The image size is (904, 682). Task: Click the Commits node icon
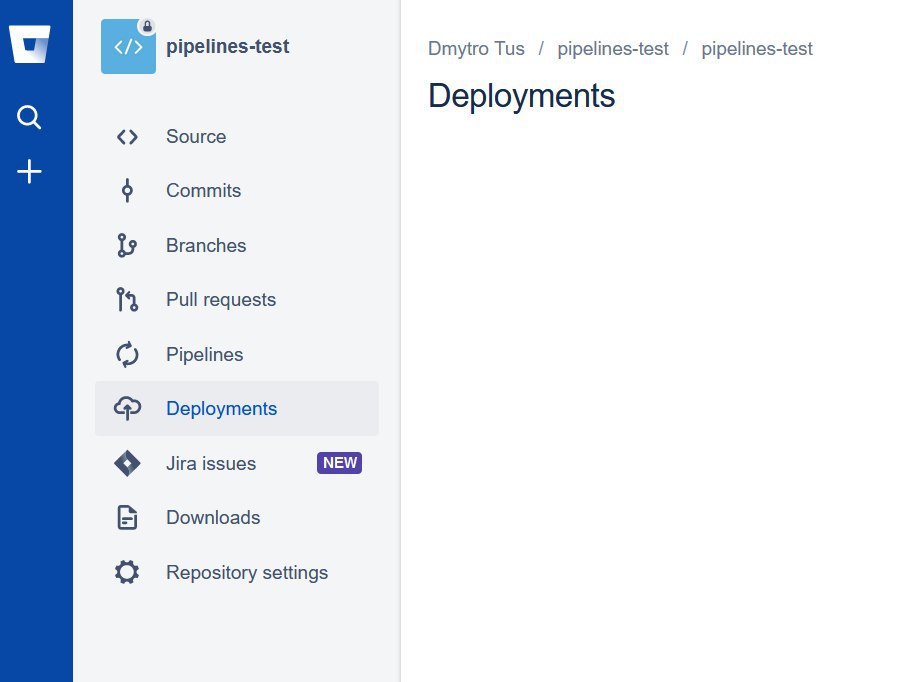[127, 191]
